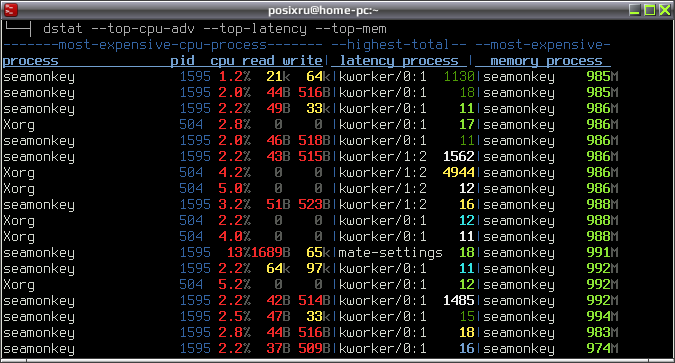Select the yellow latency value 4944

tap(459, 173)
